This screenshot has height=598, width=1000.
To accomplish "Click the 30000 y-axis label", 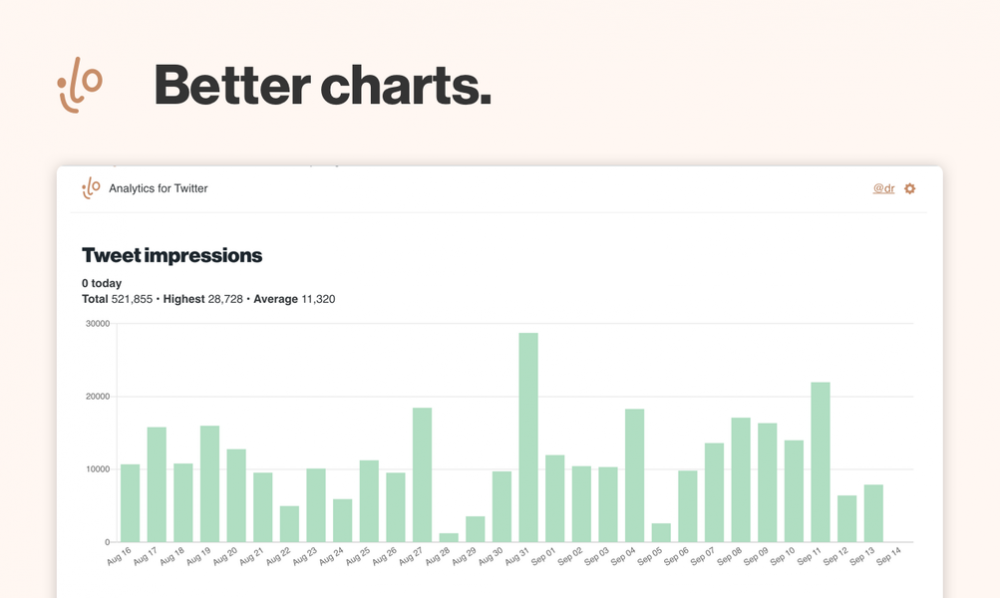I will click(x=97, y=324).
